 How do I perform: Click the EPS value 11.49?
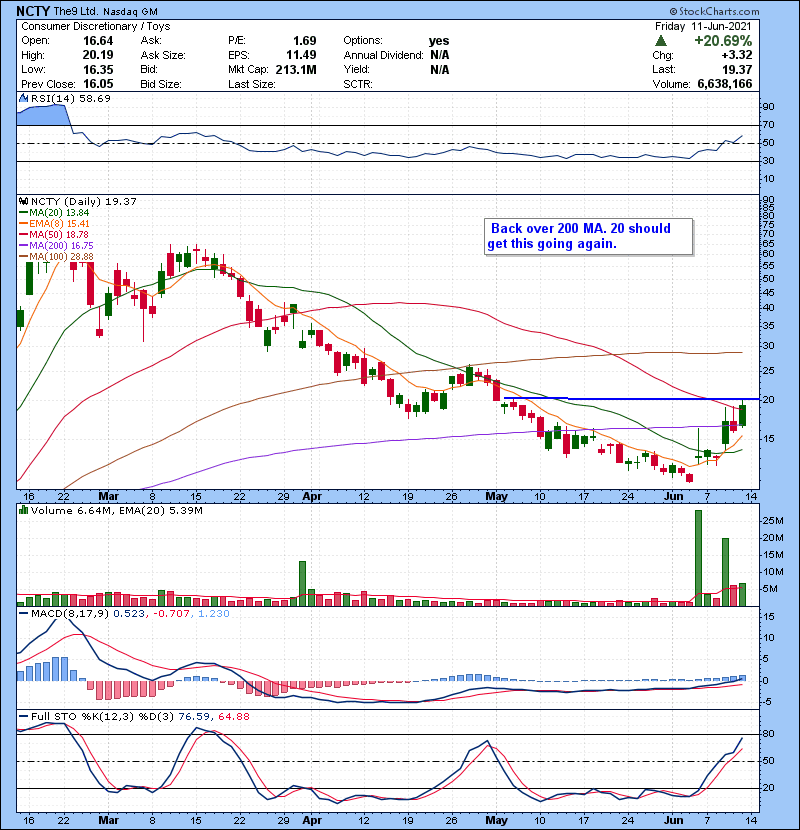301,55
